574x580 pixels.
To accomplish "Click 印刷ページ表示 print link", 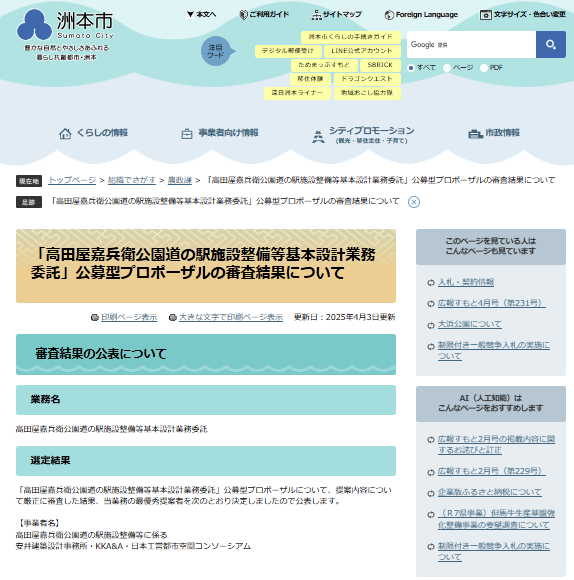I will coord(129,317).
